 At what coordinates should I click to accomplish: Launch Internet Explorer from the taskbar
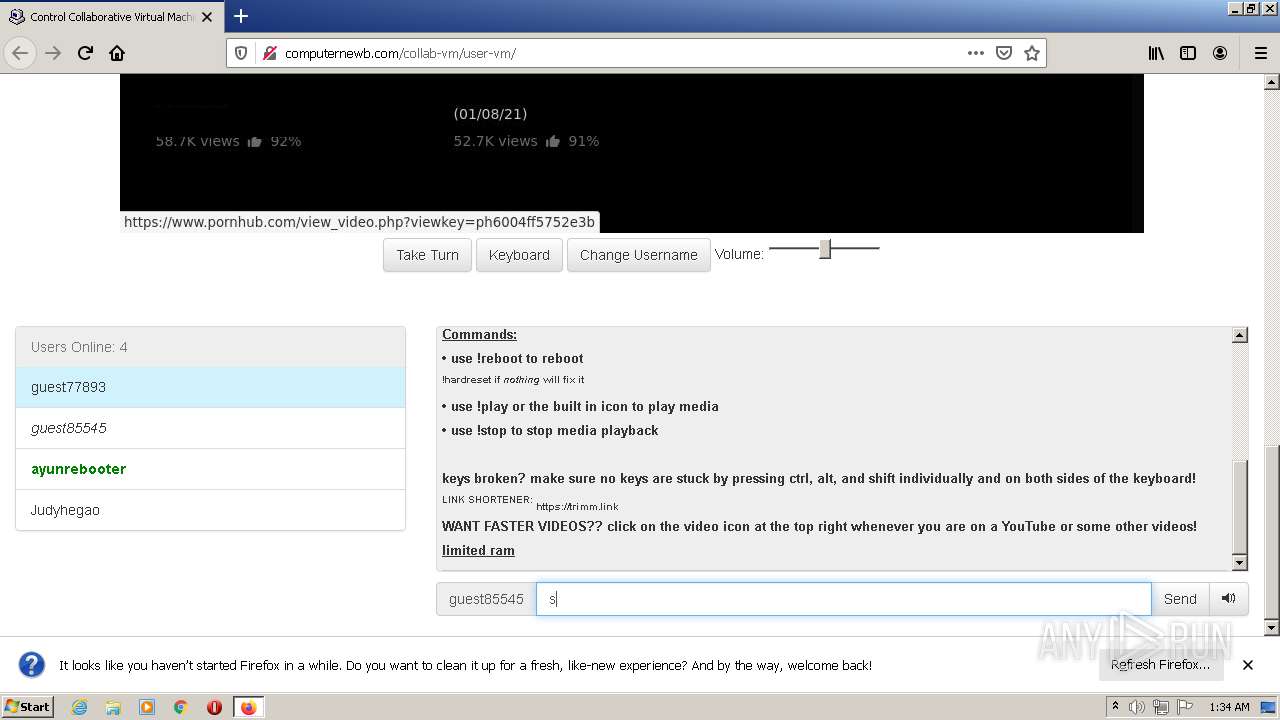tap(80, 707)
